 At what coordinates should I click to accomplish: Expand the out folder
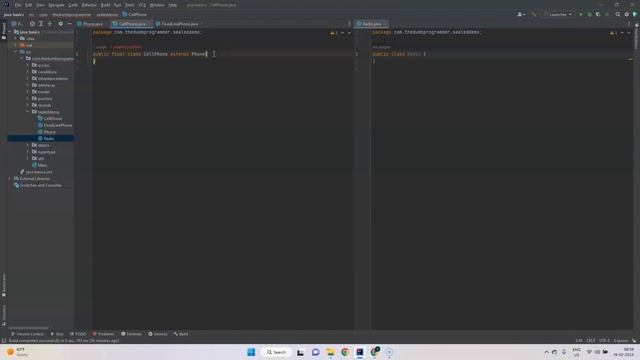point(16,45)
